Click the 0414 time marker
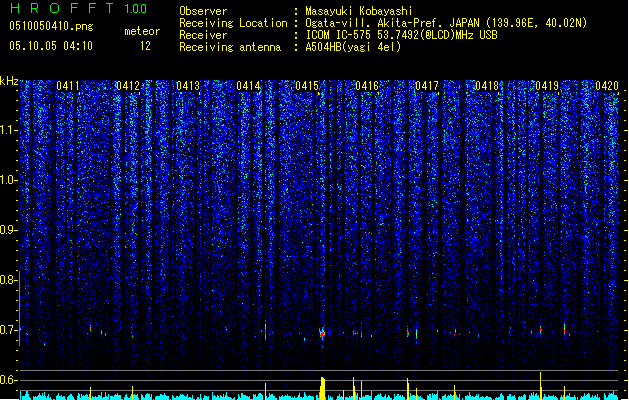 tap(248, 86)
